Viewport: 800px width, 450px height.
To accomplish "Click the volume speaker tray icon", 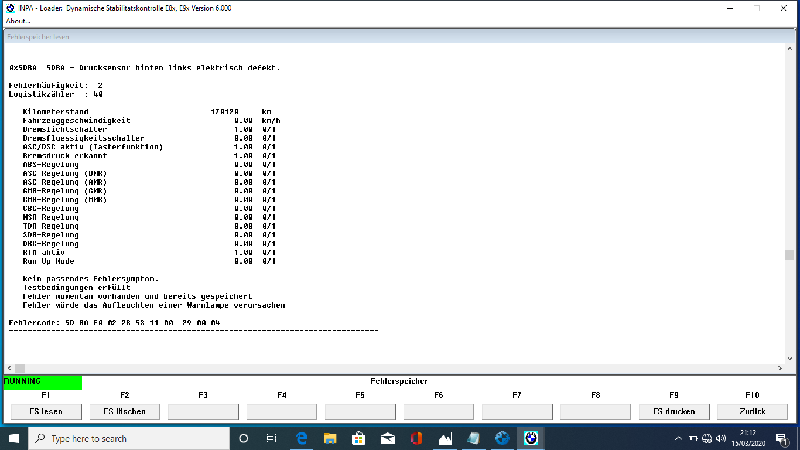I will coord(721,438).
